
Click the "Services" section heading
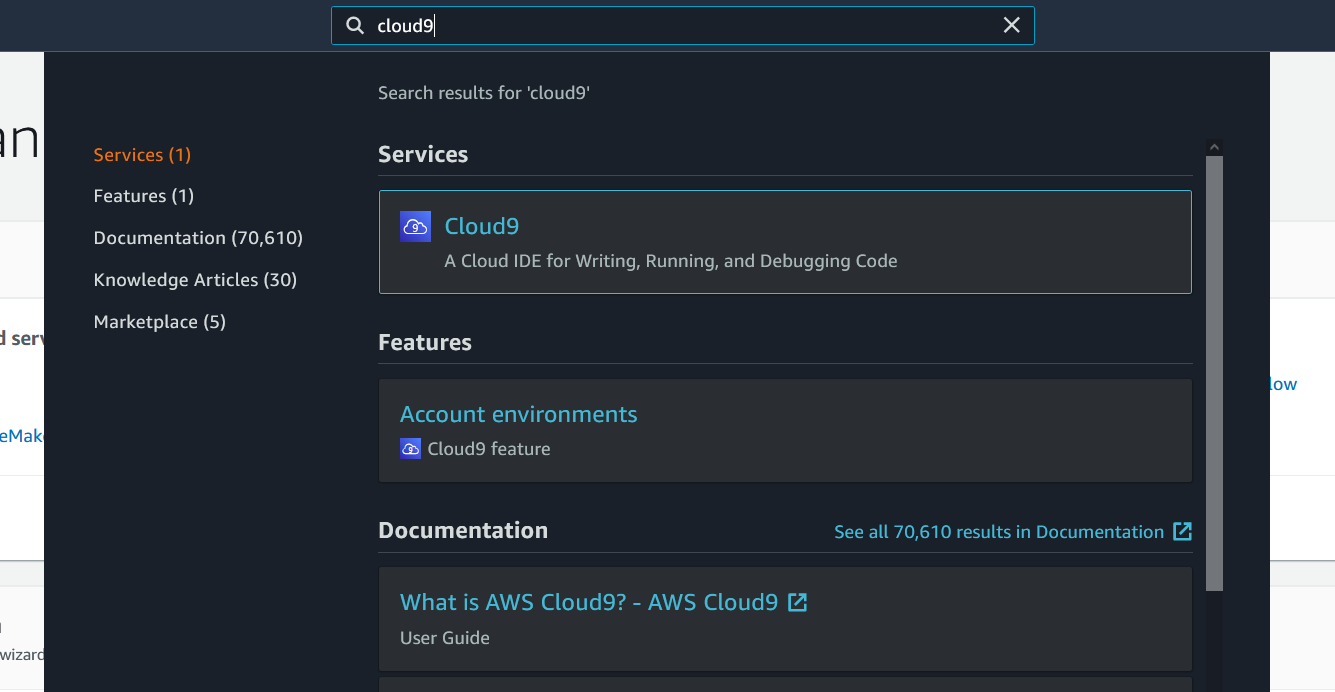[x=423, y=155]
